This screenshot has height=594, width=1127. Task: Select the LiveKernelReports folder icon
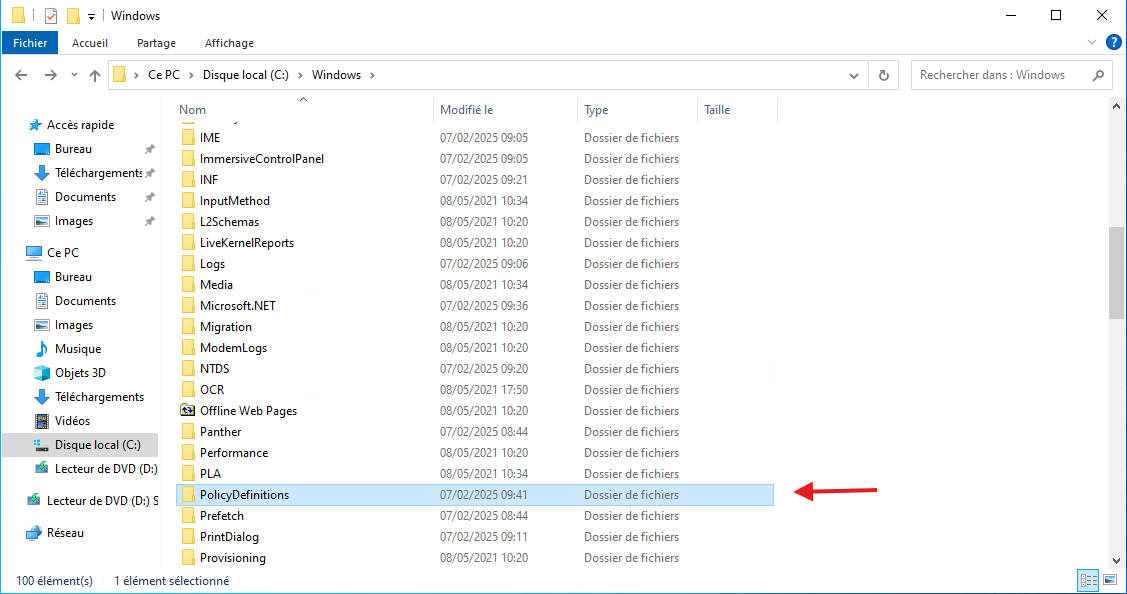pos(188,242)
